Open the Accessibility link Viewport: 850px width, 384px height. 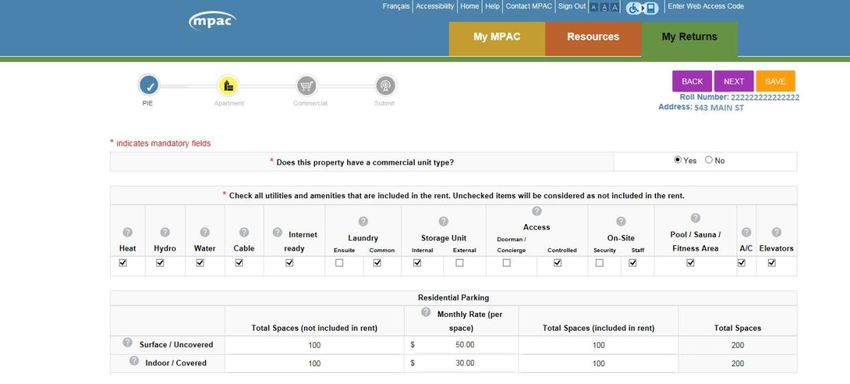point(435,7)
